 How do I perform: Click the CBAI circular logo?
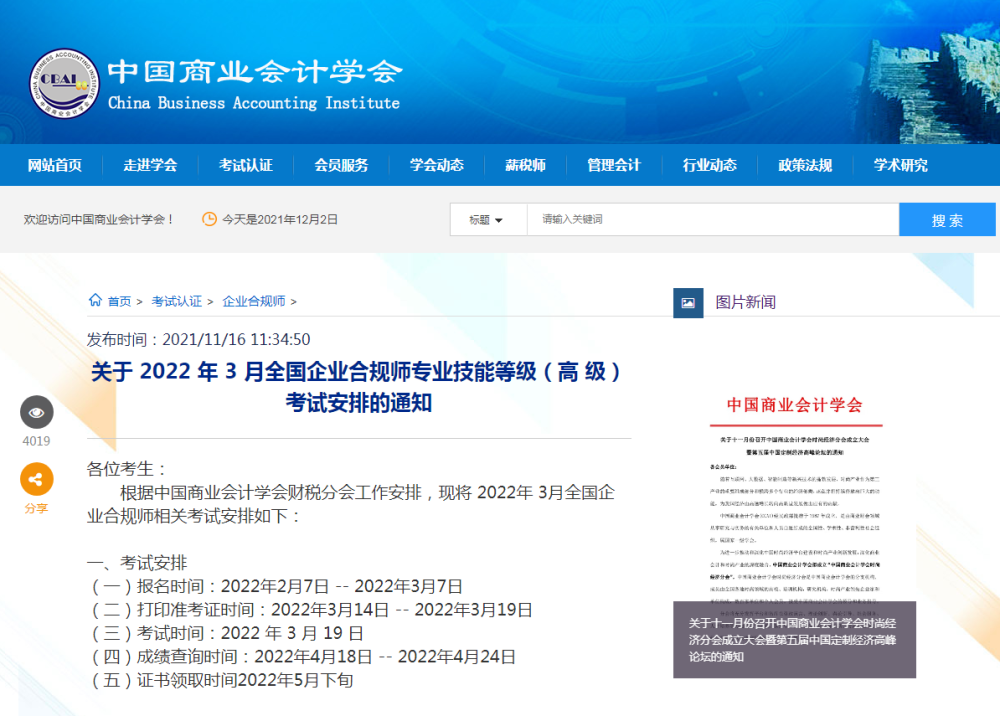(x=64, y=84)
